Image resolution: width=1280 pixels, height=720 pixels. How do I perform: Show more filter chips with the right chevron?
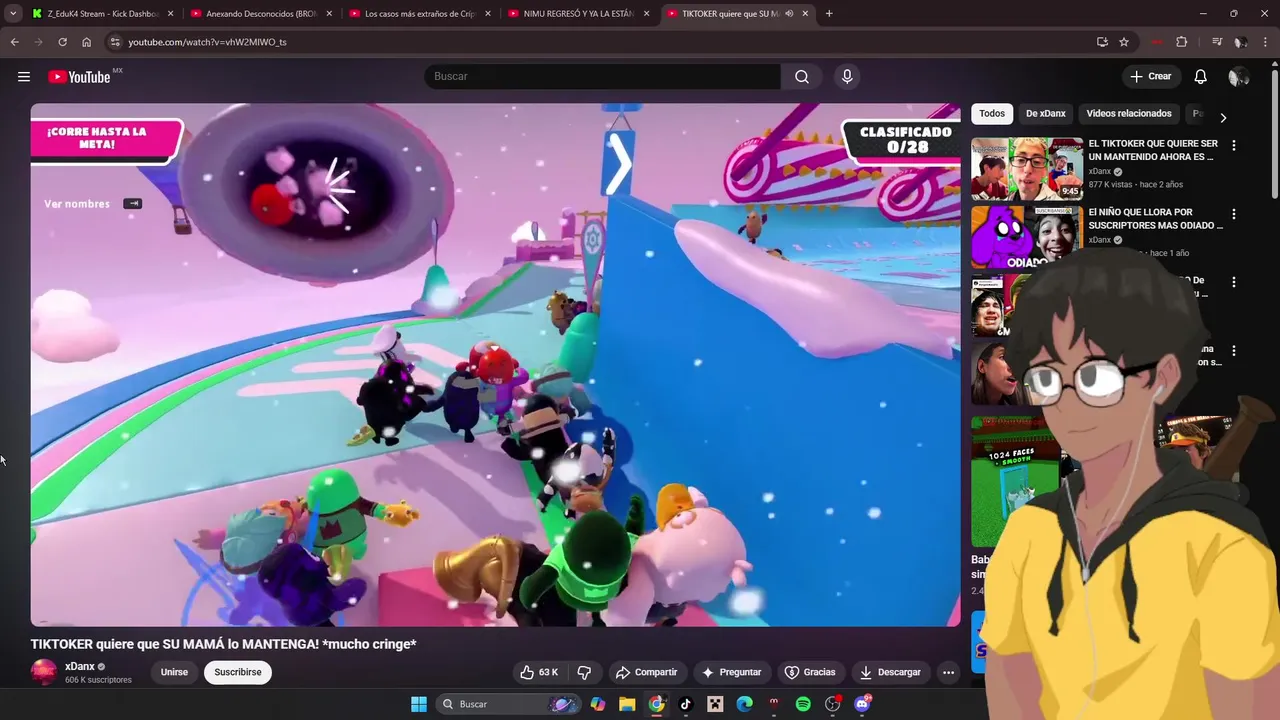click(x=1222, y=117)
